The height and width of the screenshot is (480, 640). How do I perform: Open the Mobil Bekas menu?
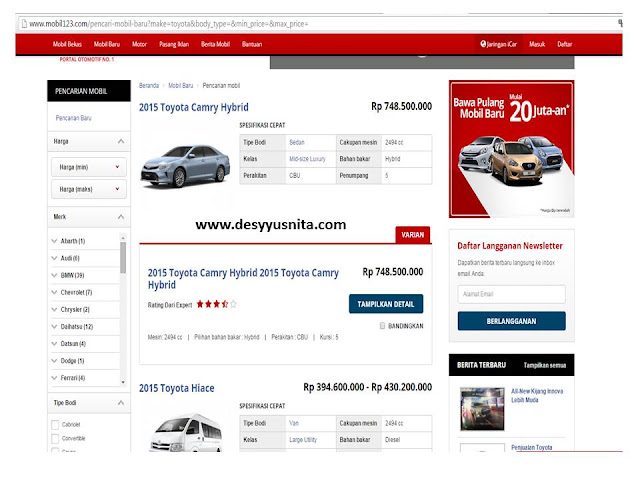pyautogui.click(x=67, y=44)
